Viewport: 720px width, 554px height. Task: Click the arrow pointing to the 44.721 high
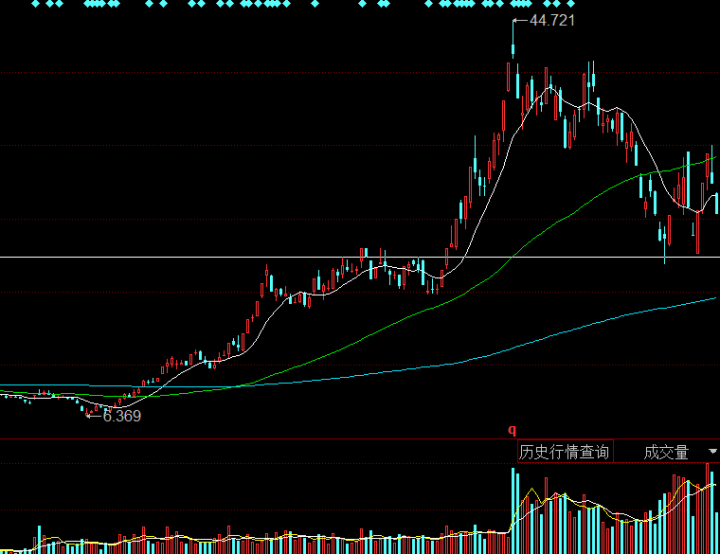519,20
